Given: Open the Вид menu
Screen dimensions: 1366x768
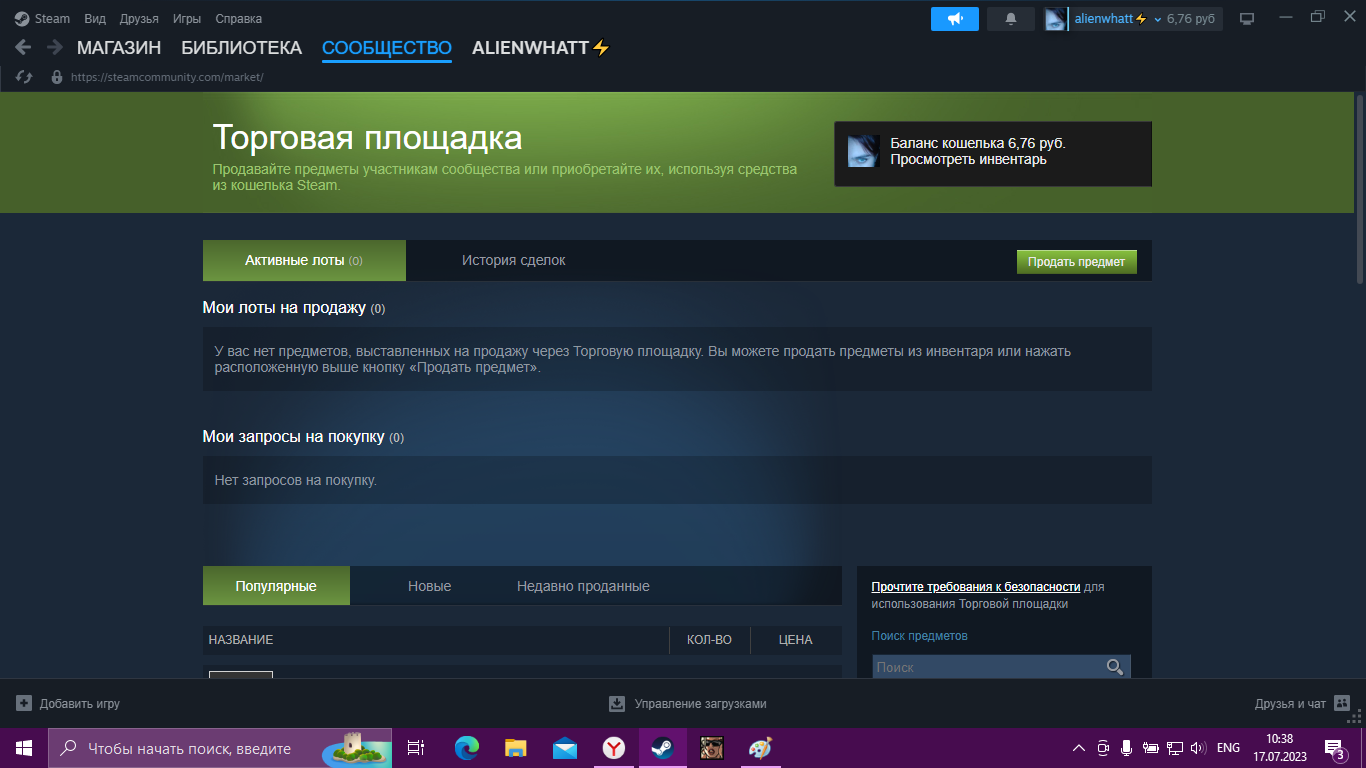Looking at the screenshot, I should tap(95, 19).
